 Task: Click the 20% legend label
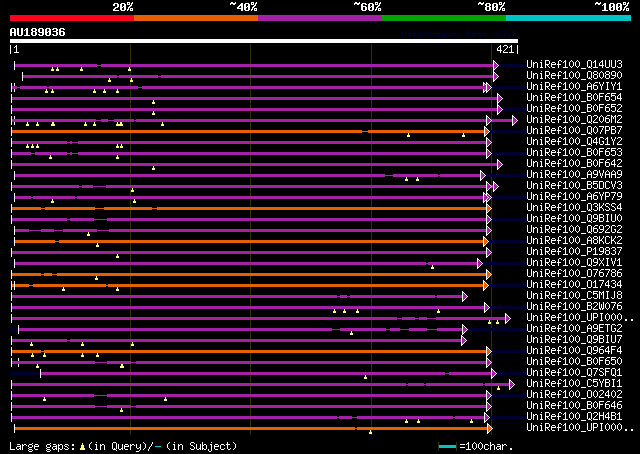[x=123, y=7]
